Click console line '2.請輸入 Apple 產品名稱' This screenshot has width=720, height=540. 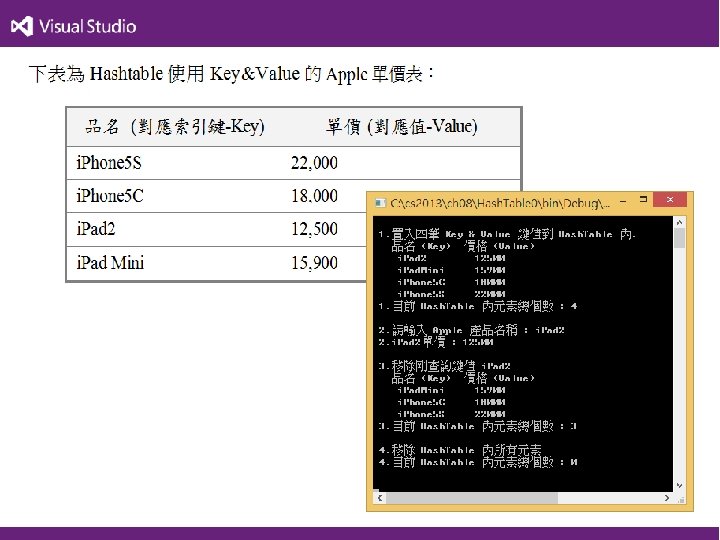471,330
